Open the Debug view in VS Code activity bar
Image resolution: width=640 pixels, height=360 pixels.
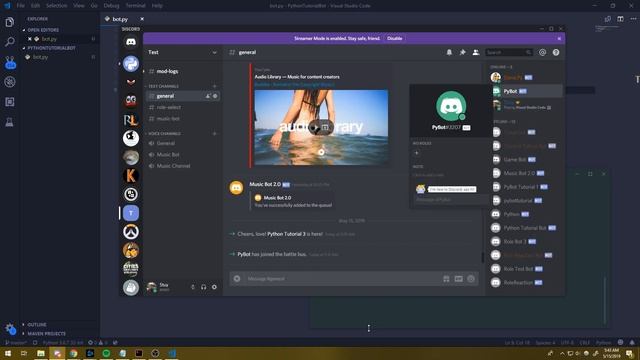[9, 82]
